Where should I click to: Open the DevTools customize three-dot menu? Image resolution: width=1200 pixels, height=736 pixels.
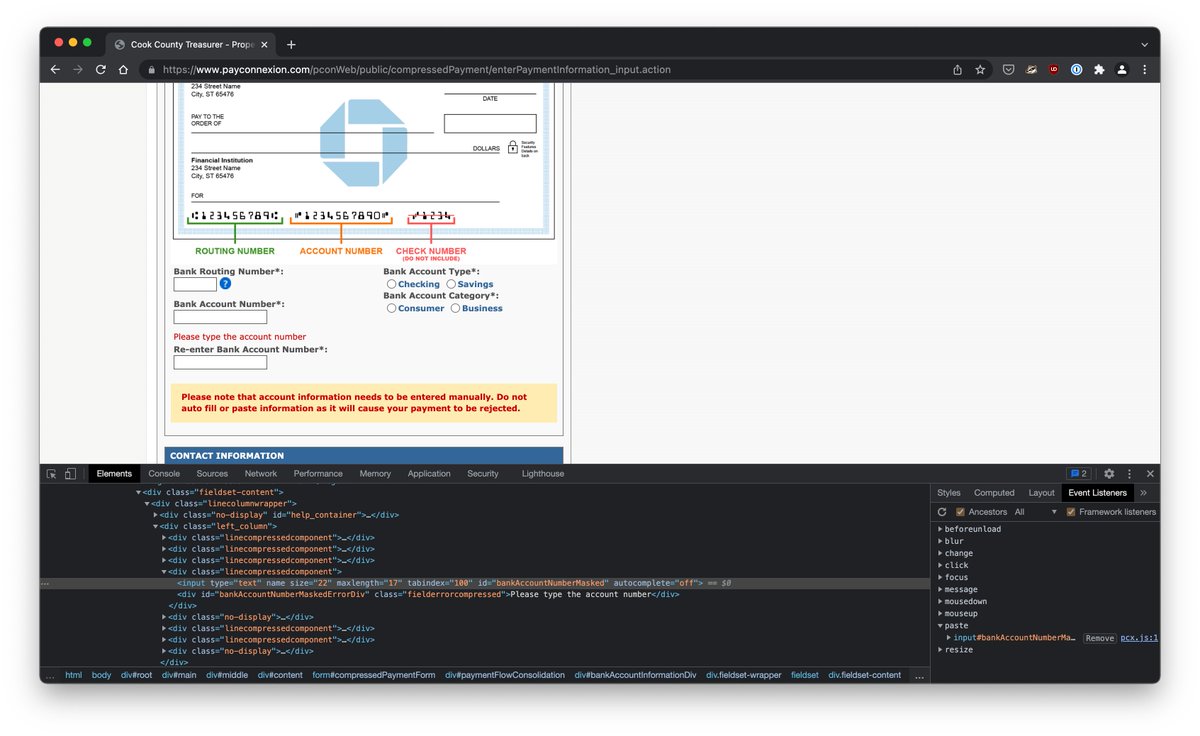coord(1129,474)
